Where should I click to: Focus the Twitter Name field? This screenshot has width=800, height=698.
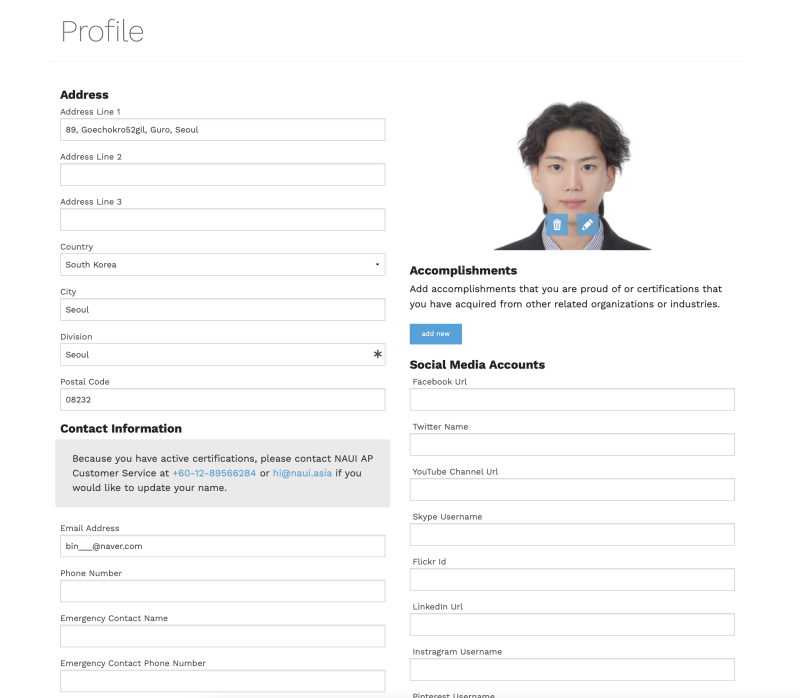coord(572,444)
